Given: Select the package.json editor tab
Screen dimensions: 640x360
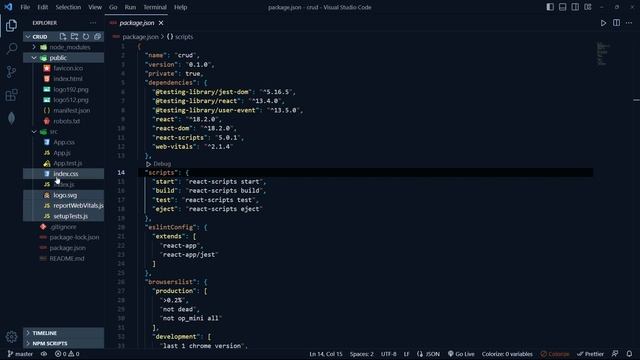Looking at the screenshot, I should tap(136, 23).
